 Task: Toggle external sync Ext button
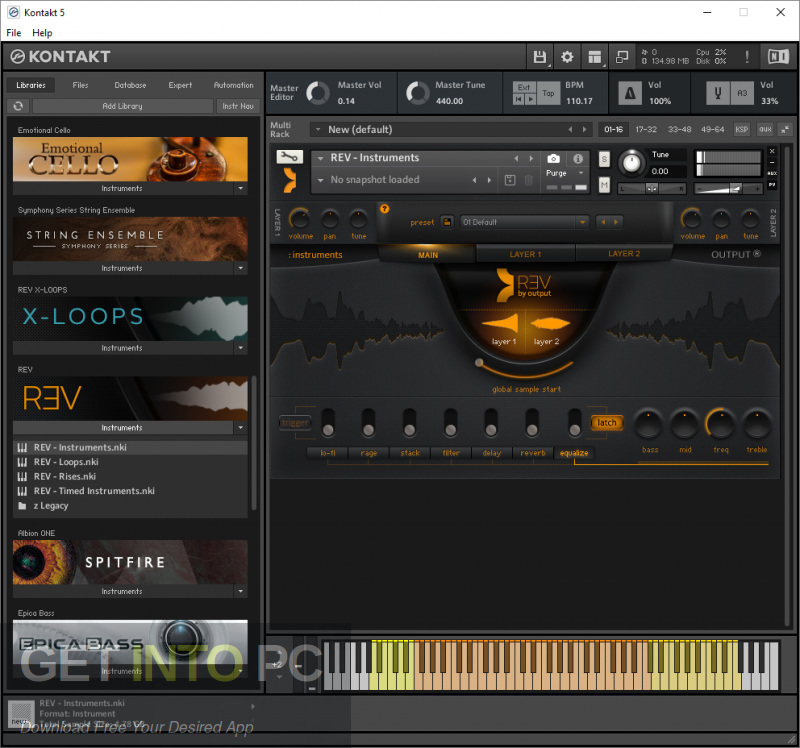523,87
